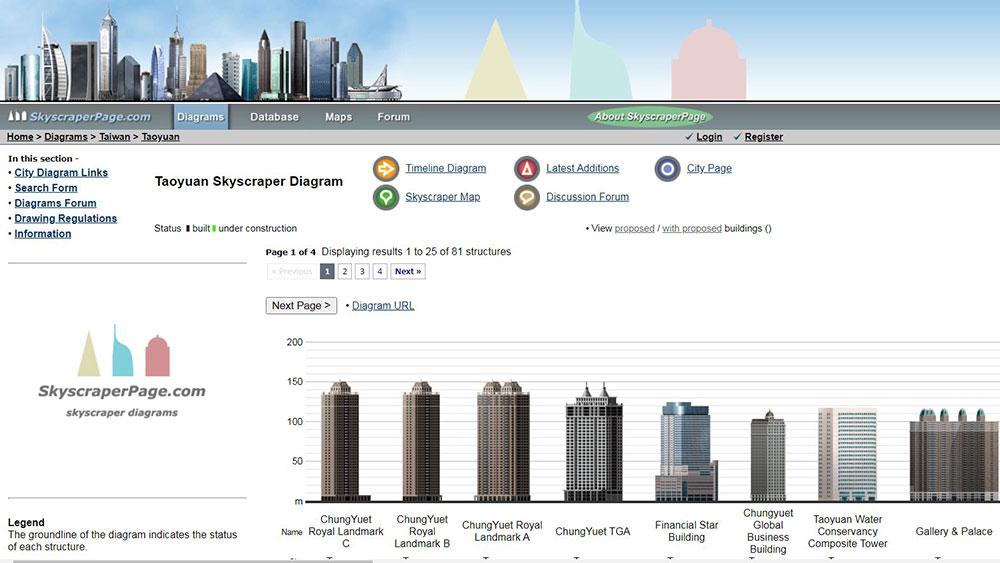Click the Chungyuet Global Business Building drawing

coord(768,455)
